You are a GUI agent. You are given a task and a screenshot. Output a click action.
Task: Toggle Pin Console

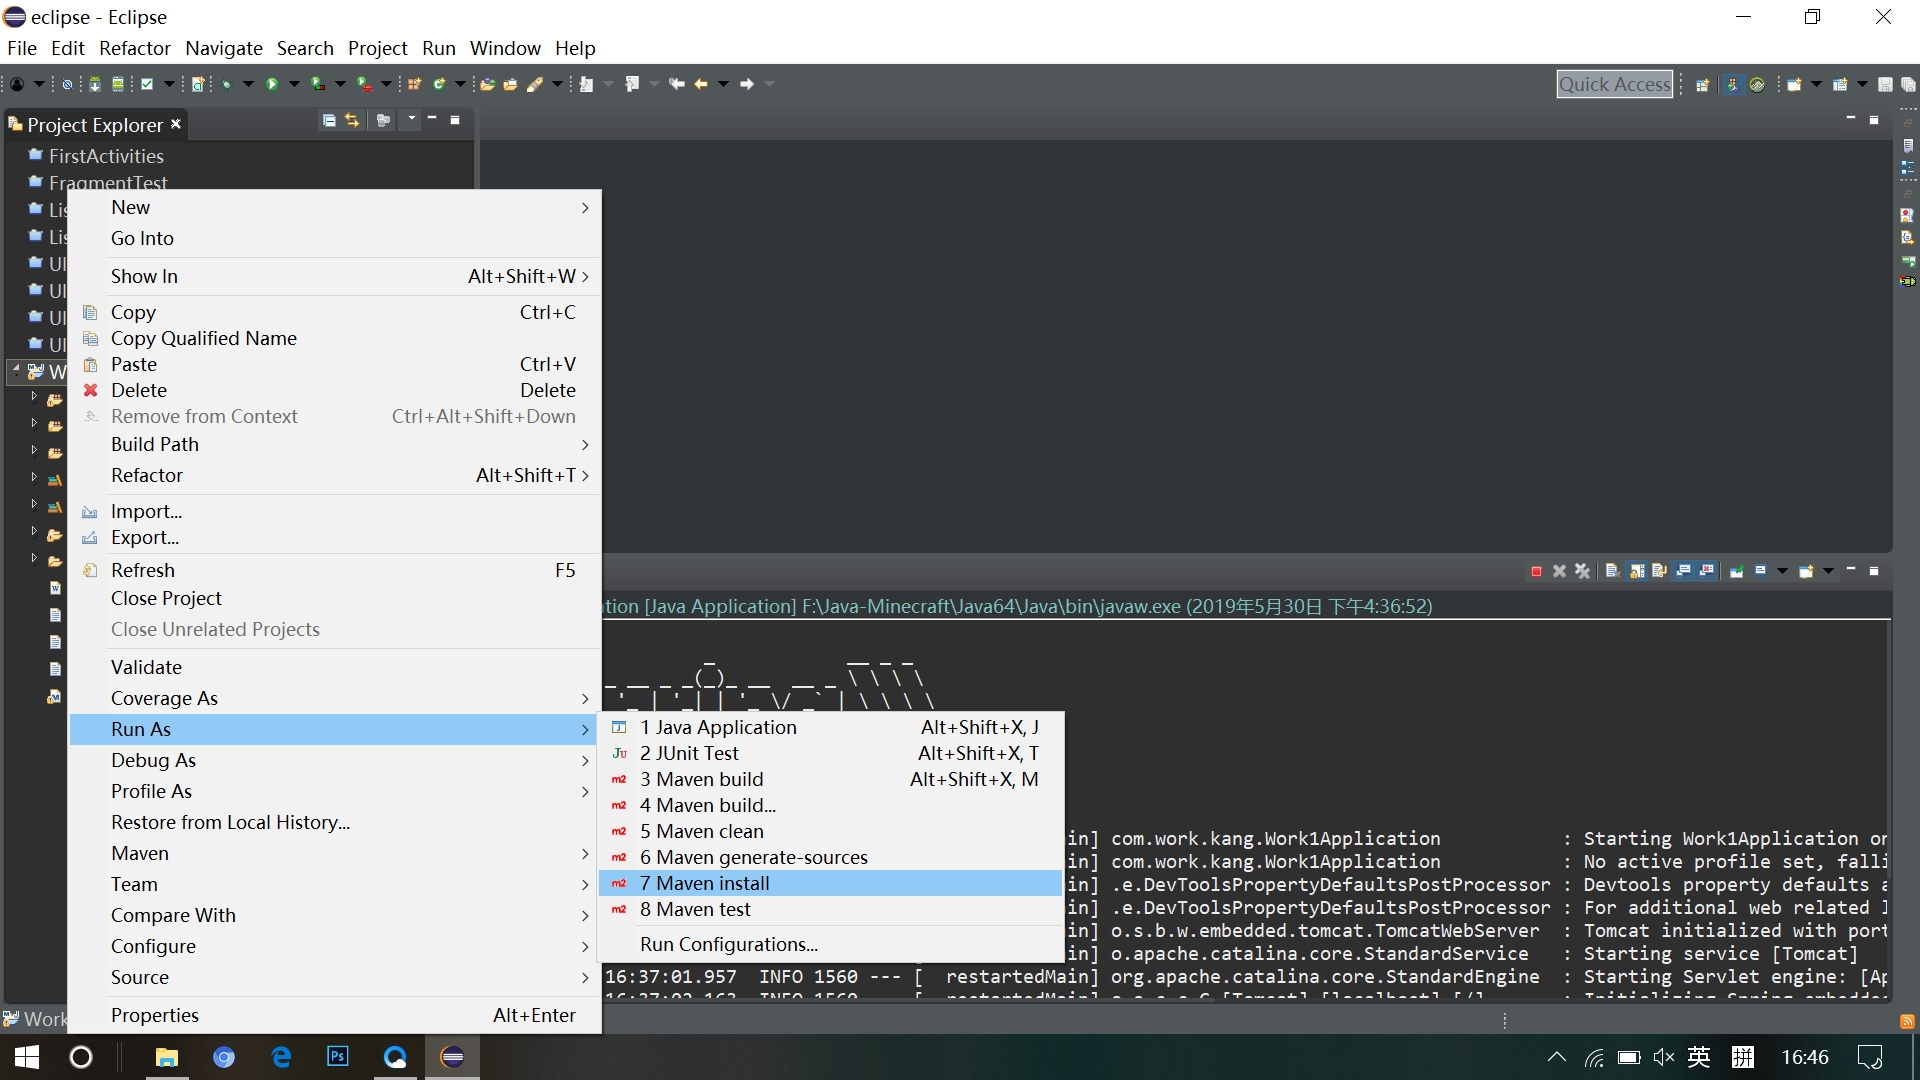[1737, 572]
